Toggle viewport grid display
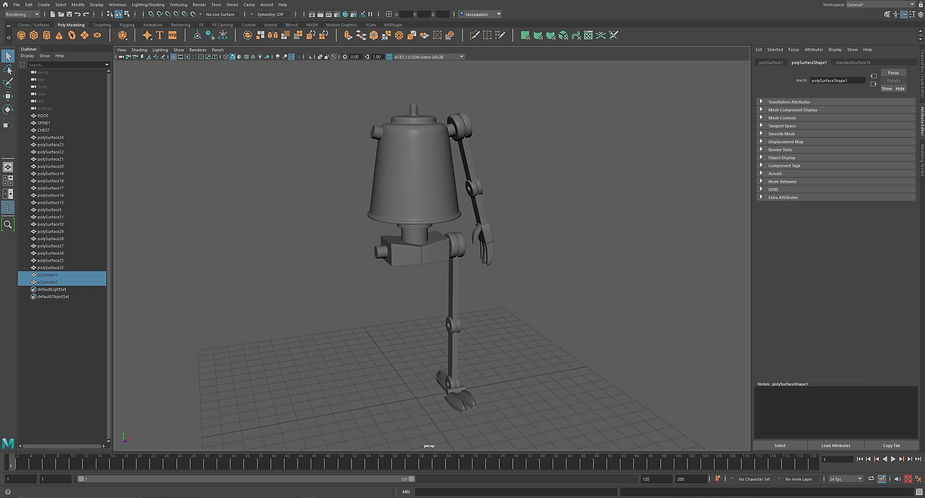This screenshot has width=925, height=498. click(x=173, y=57)
